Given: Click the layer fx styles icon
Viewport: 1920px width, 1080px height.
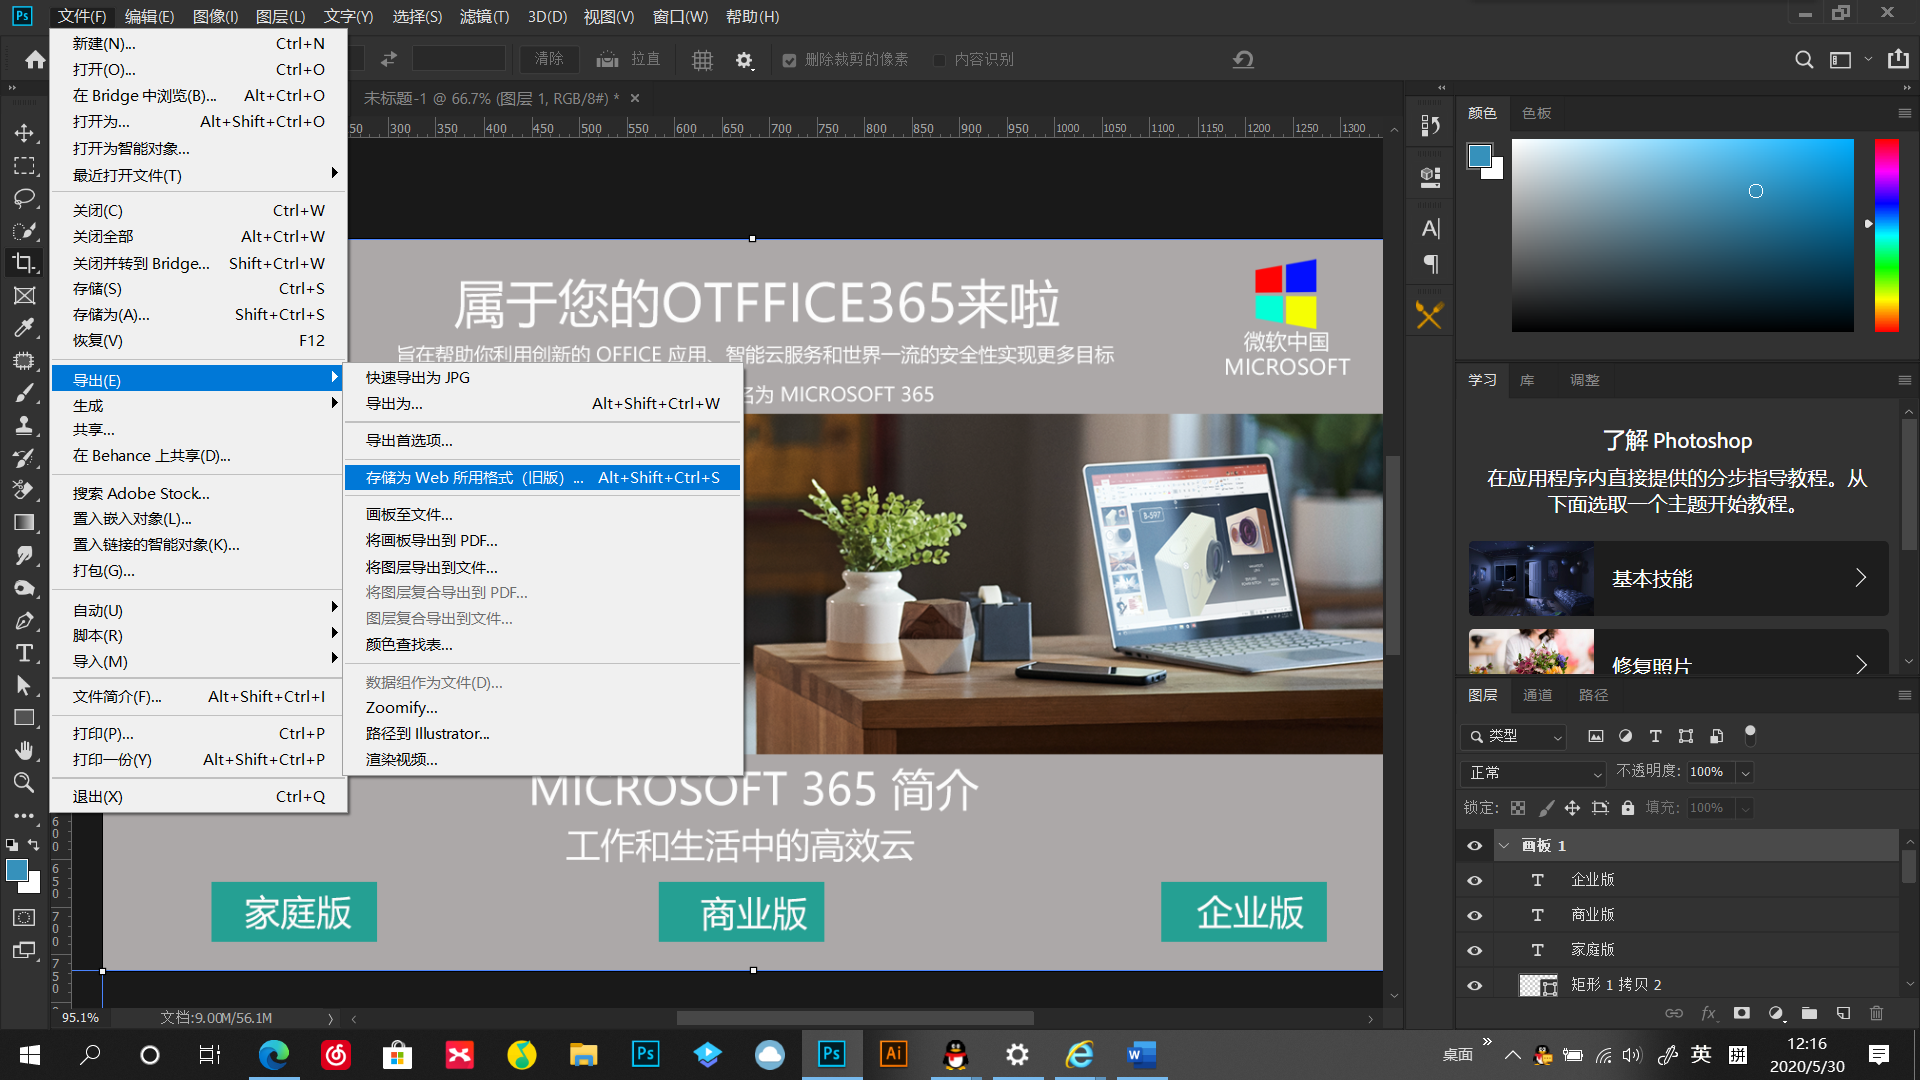Looking at the screenshot, I should click(x=1708, y=1013).
